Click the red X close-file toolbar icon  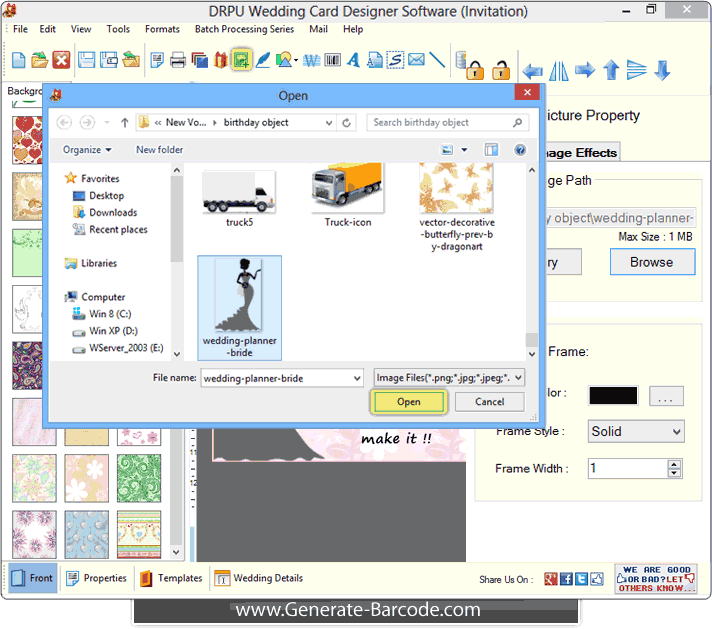[61, 60]
